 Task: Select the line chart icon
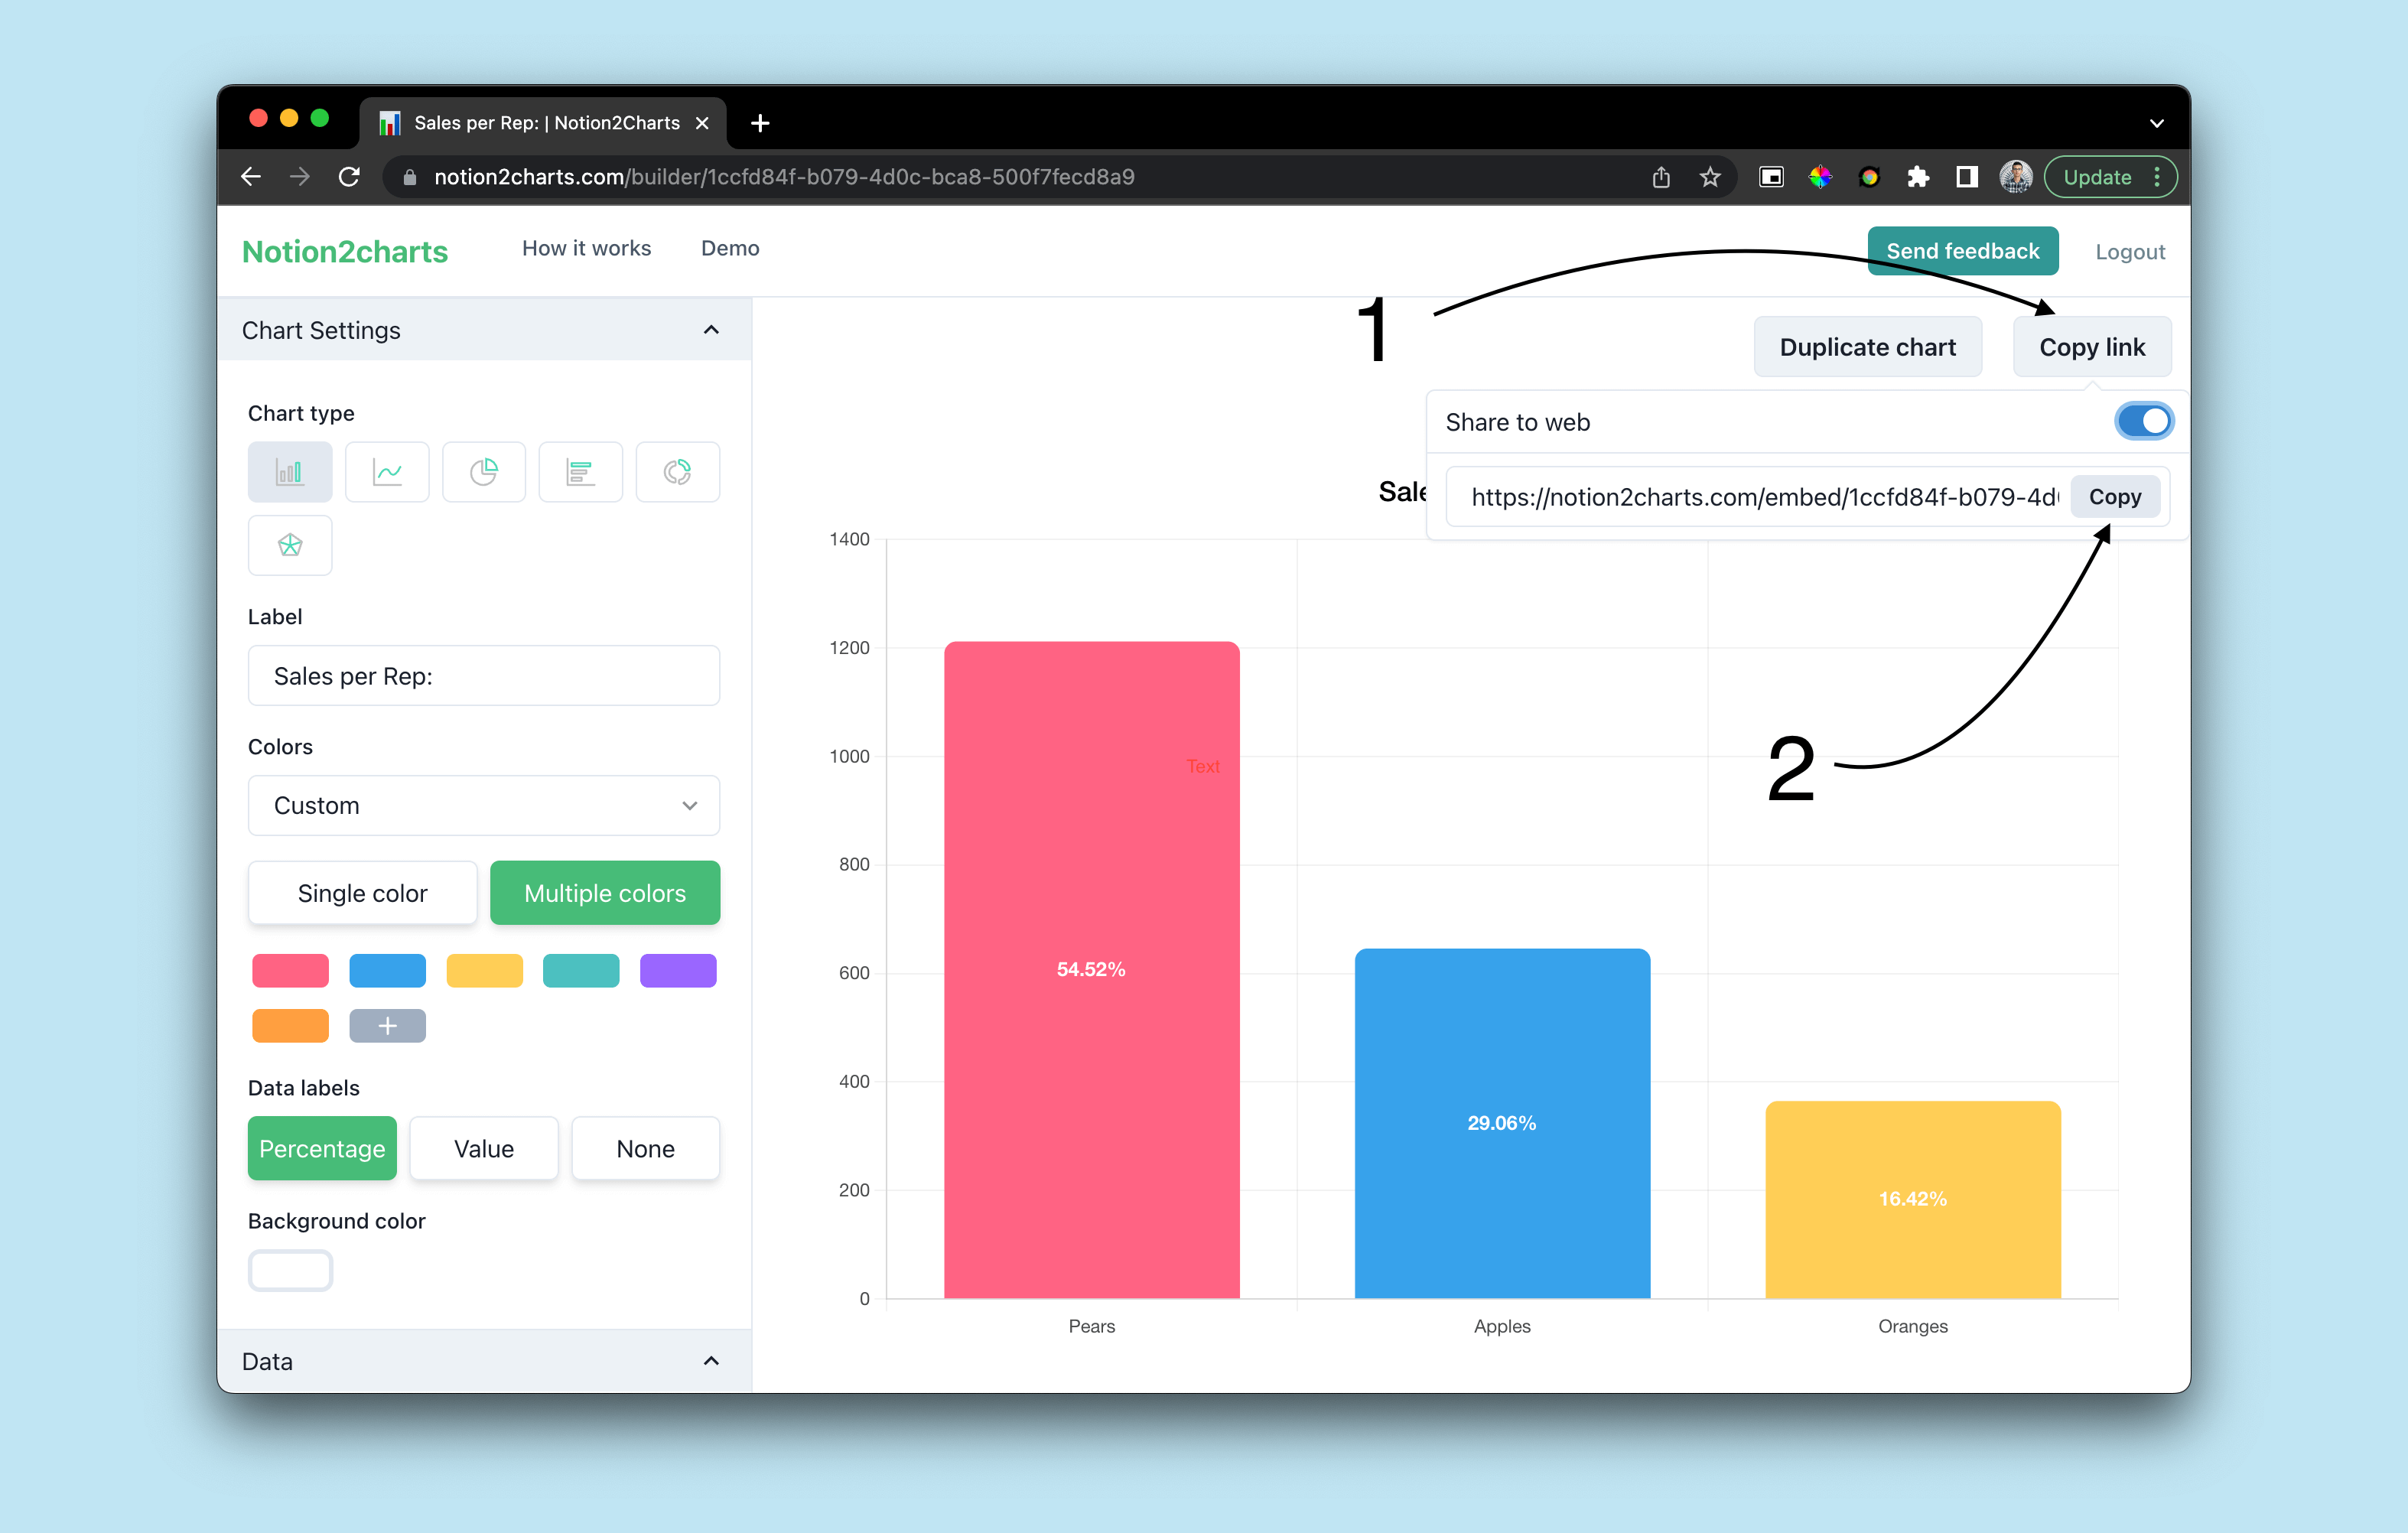pos(386,472)
